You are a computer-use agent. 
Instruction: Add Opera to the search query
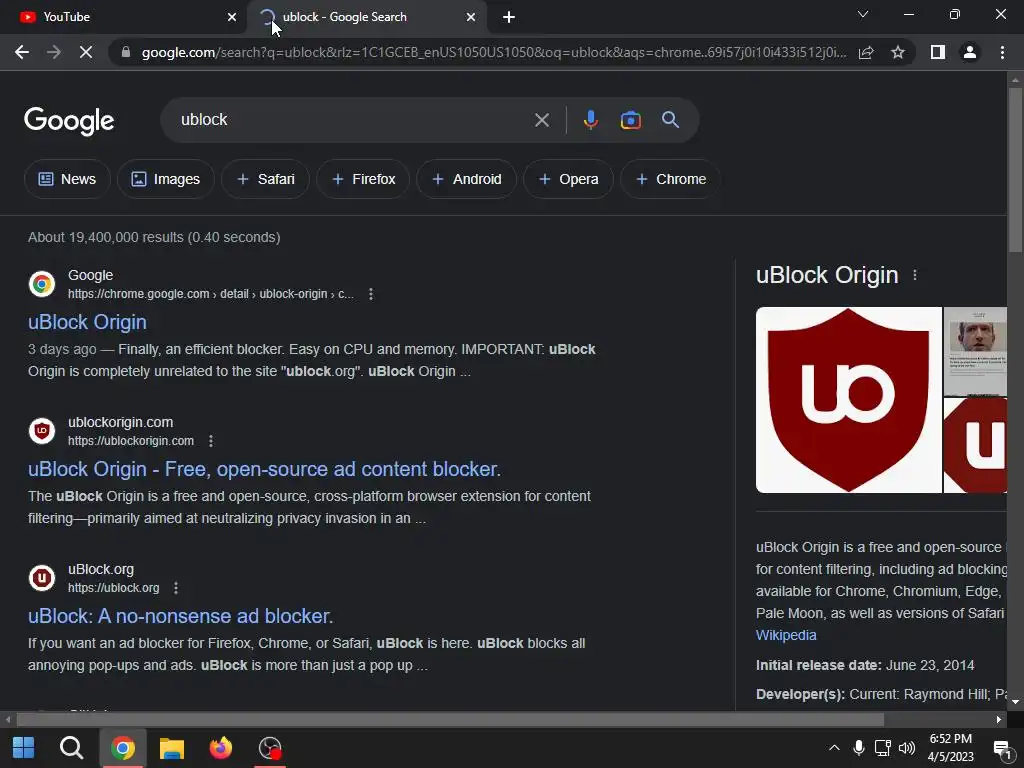568,179
